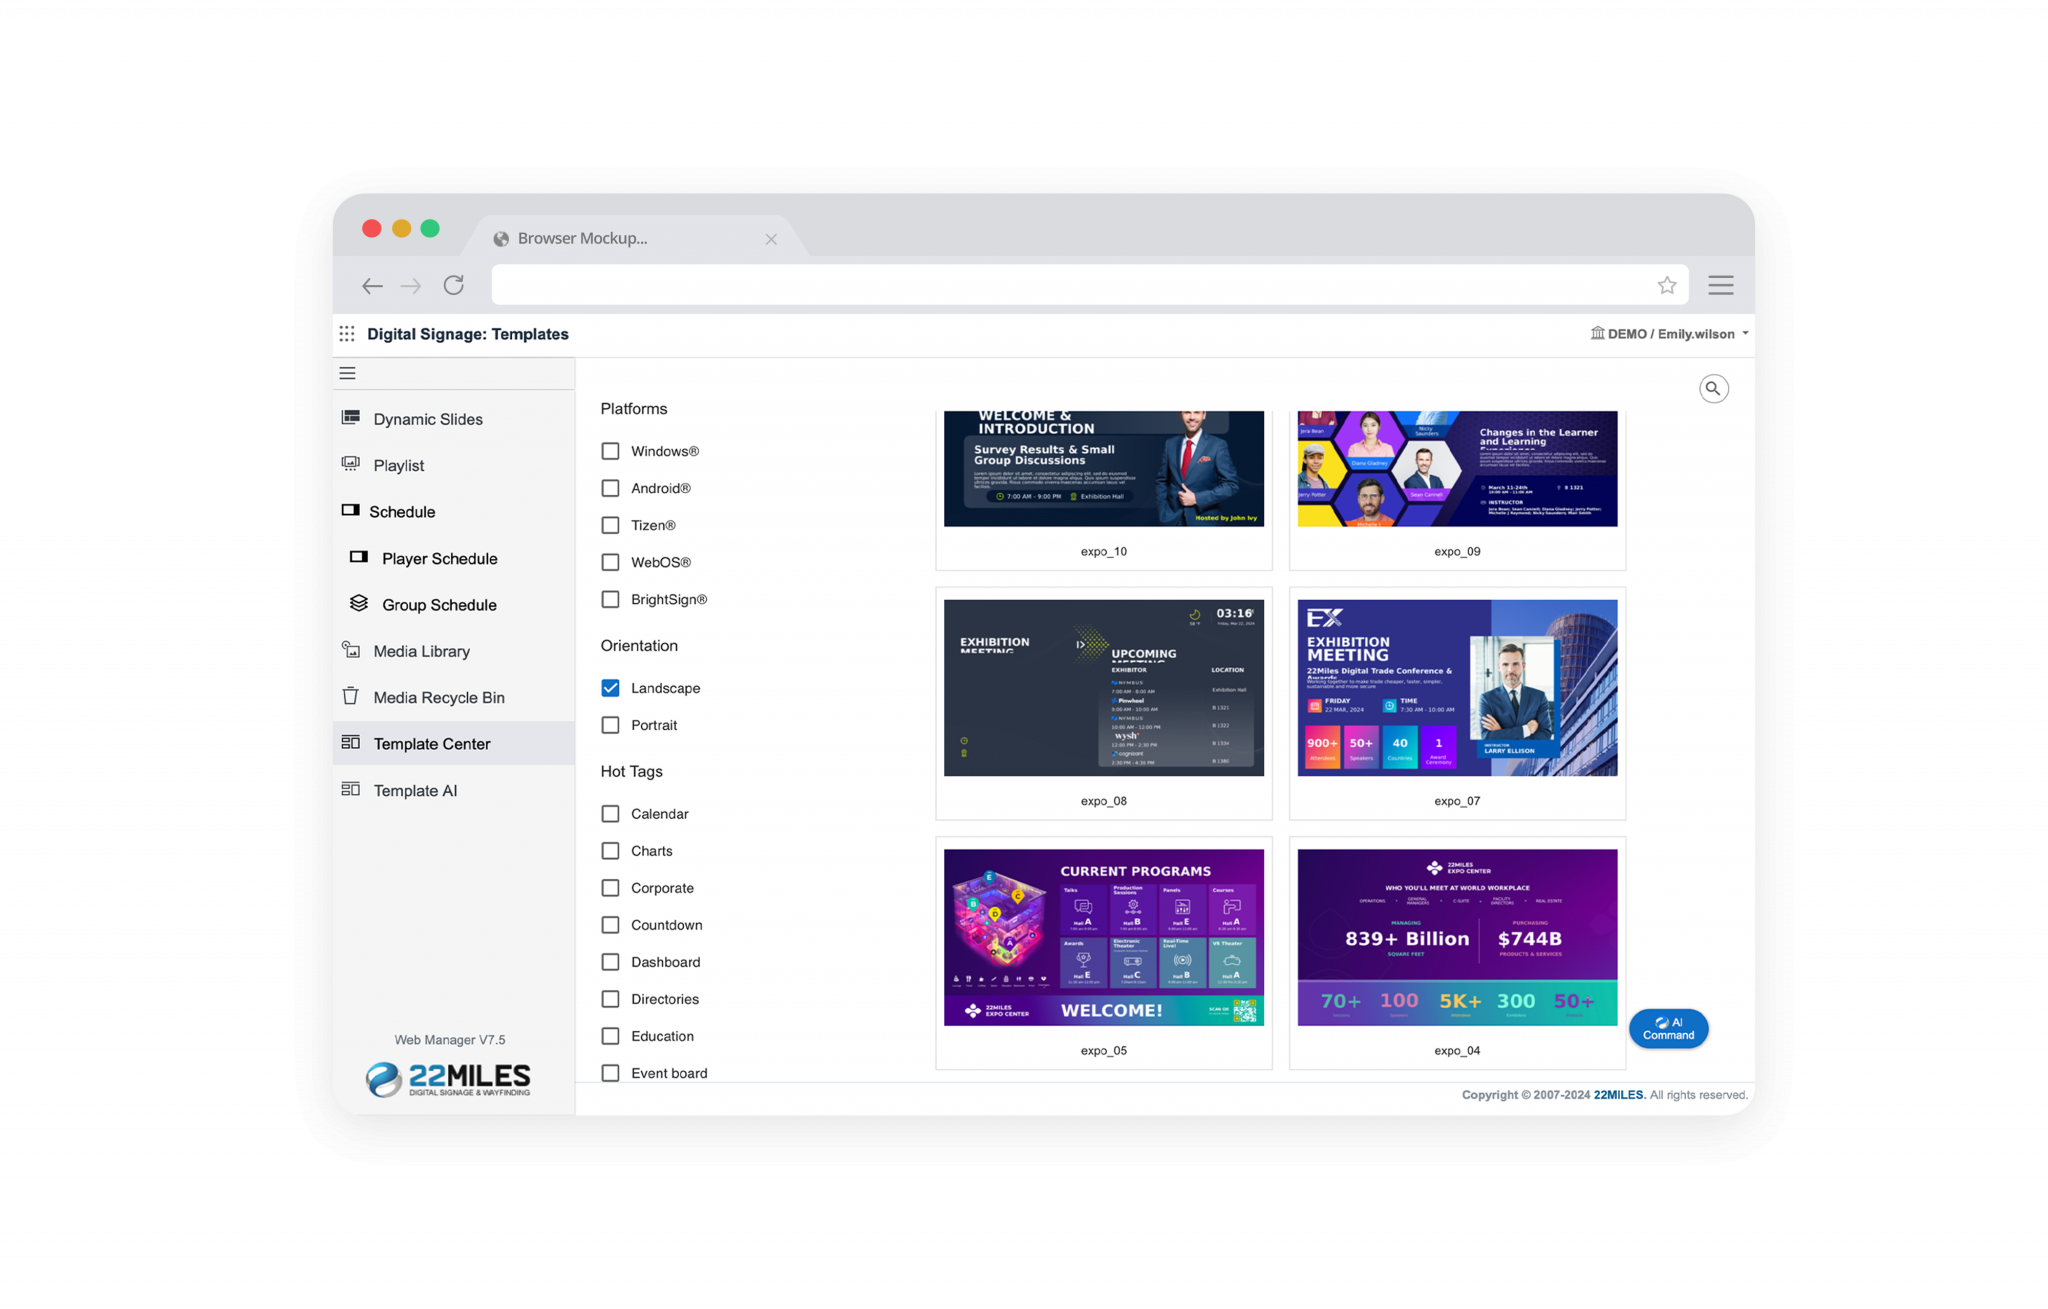
Task: Open the Player Schedule section
Action: click(x=438, y=558)
